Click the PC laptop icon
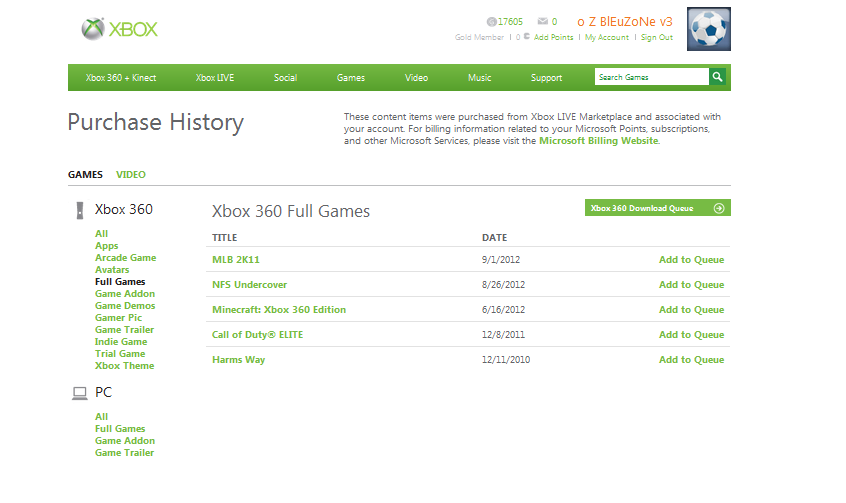 [80, 393]
